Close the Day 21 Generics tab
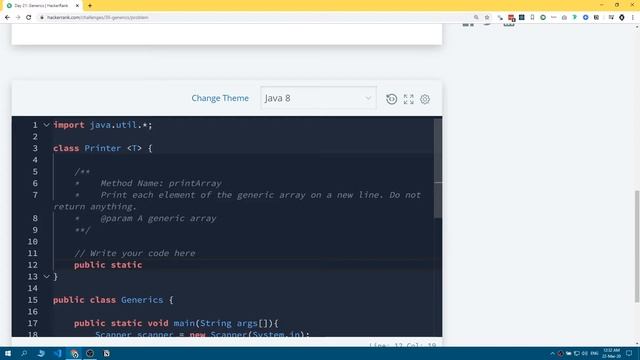The width and height of the screenshot is (640, 360). tap(77, 6)
